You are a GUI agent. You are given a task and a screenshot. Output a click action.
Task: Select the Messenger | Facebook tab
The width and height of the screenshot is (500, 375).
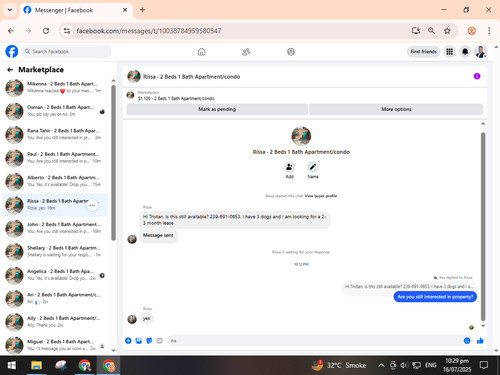tap(76, 10)
